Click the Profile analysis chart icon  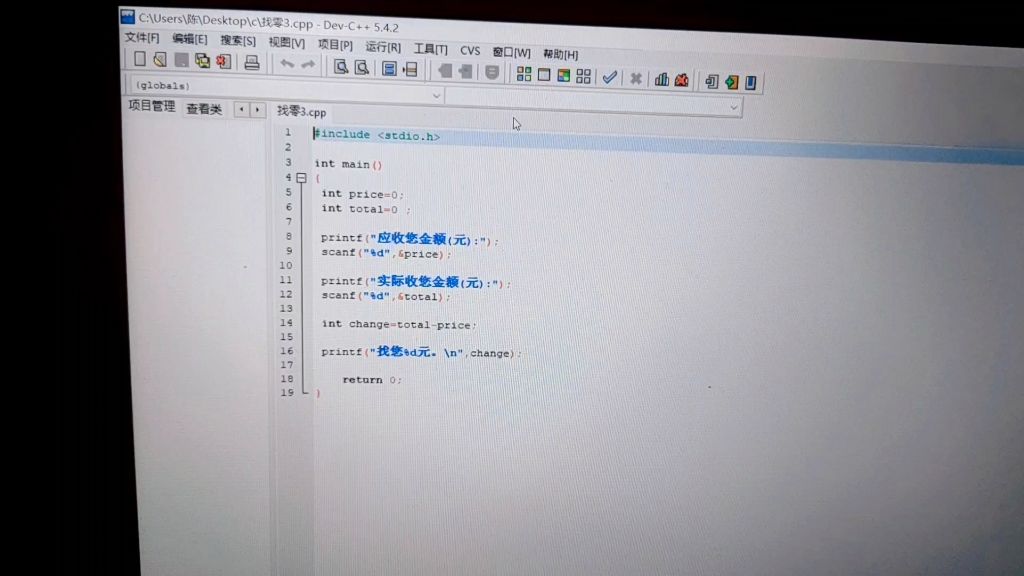pos(662,80)
